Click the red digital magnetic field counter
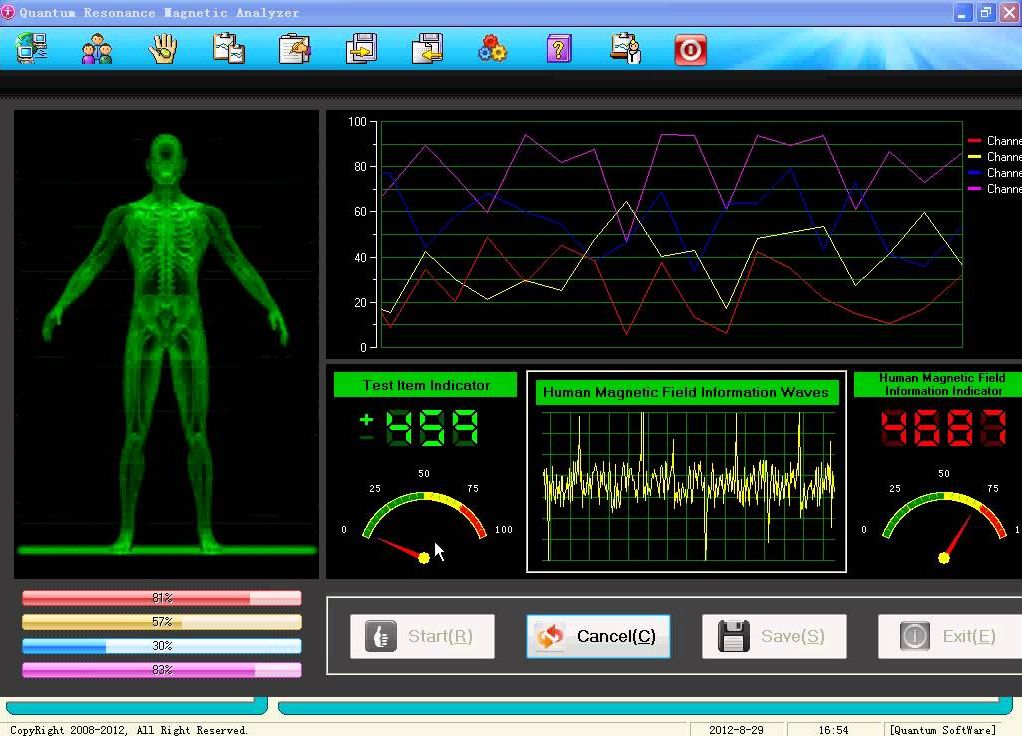Viewport: 1022px width, 736px height. pos(943,428)
